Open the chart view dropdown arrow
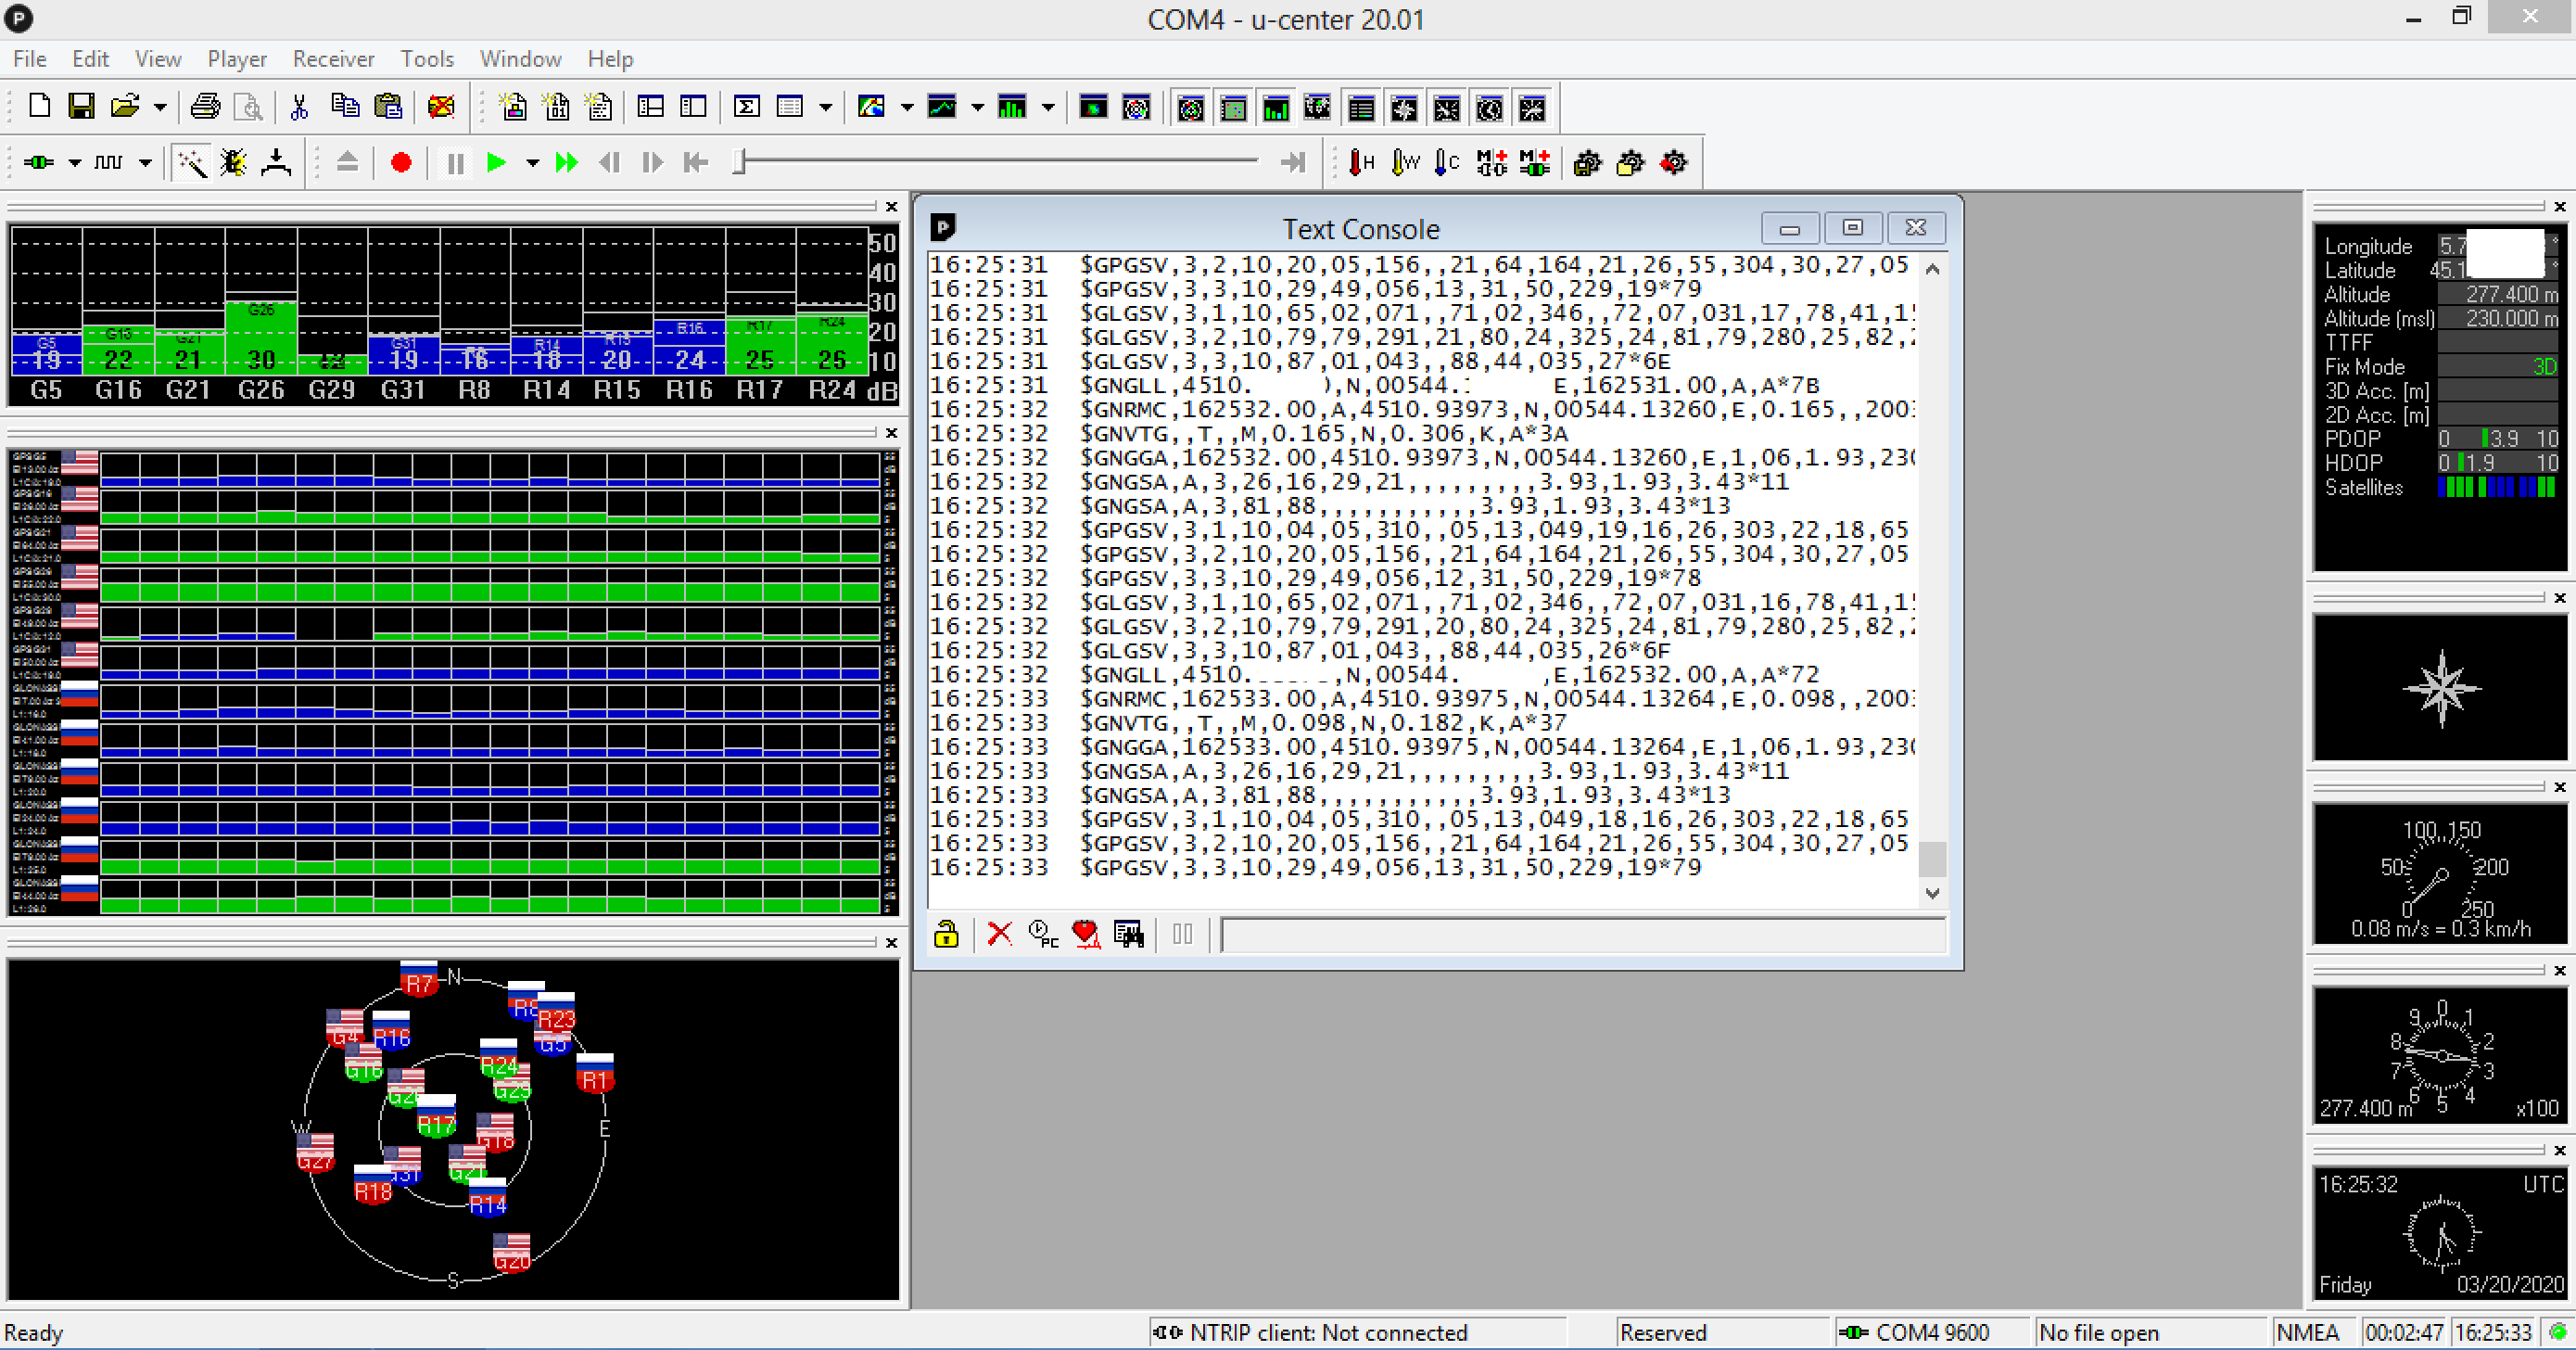 [x=977, y=107]
